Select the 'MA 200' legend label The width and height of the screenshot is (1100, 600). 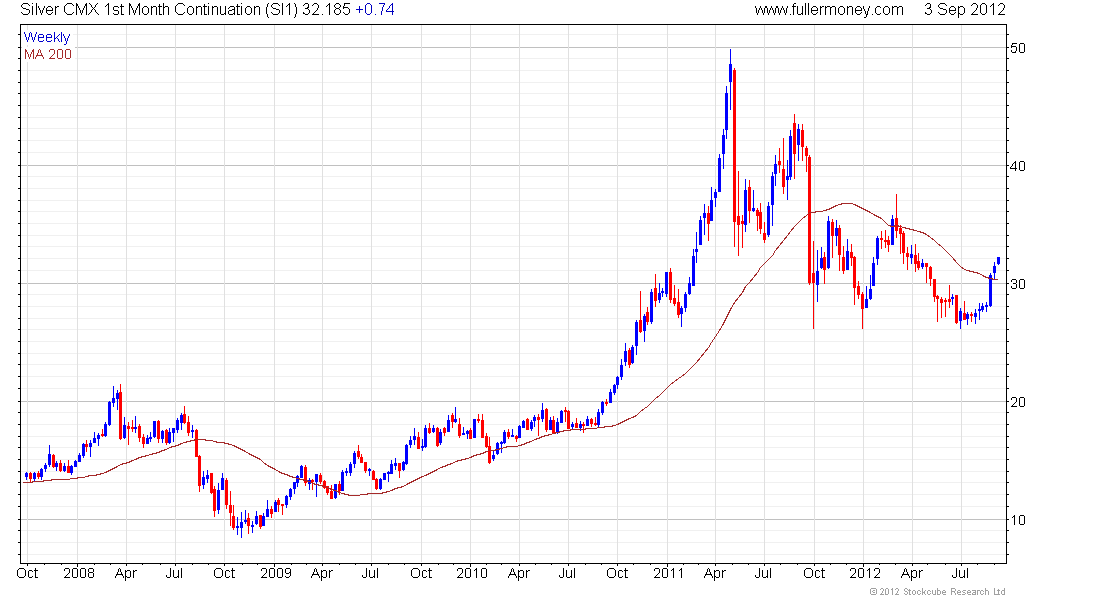point(48,54)
